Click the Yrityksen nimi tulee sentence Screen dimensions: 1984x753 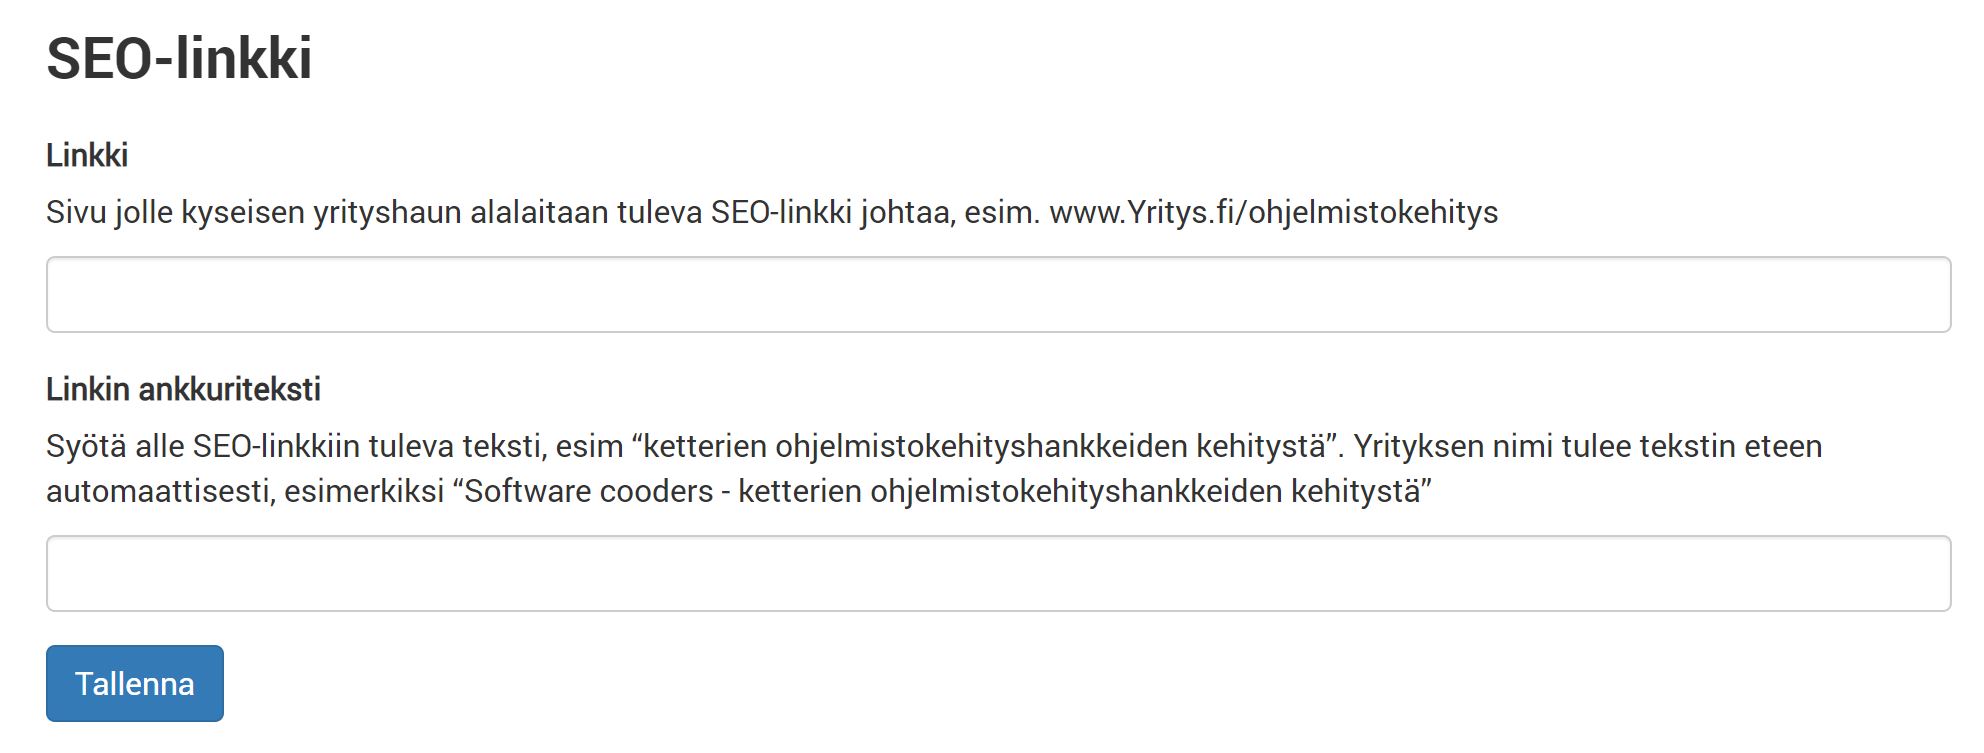click(1588, 446)
